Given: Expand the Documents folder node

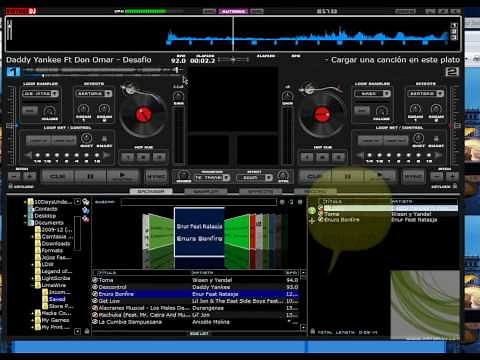Looking at the screenshot, I should (x=25, y=223).
